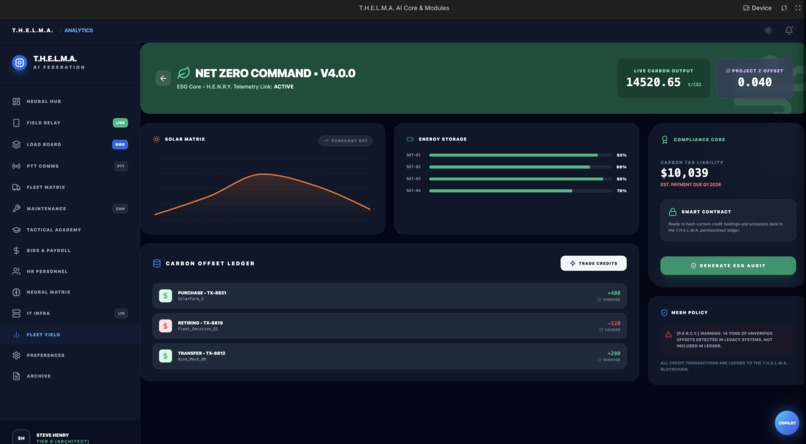Image resolution: width=806 pixels, height=444 pixels.
Task: Open the Tactical Academy graduation cap icon
Action: pos(16,230)
